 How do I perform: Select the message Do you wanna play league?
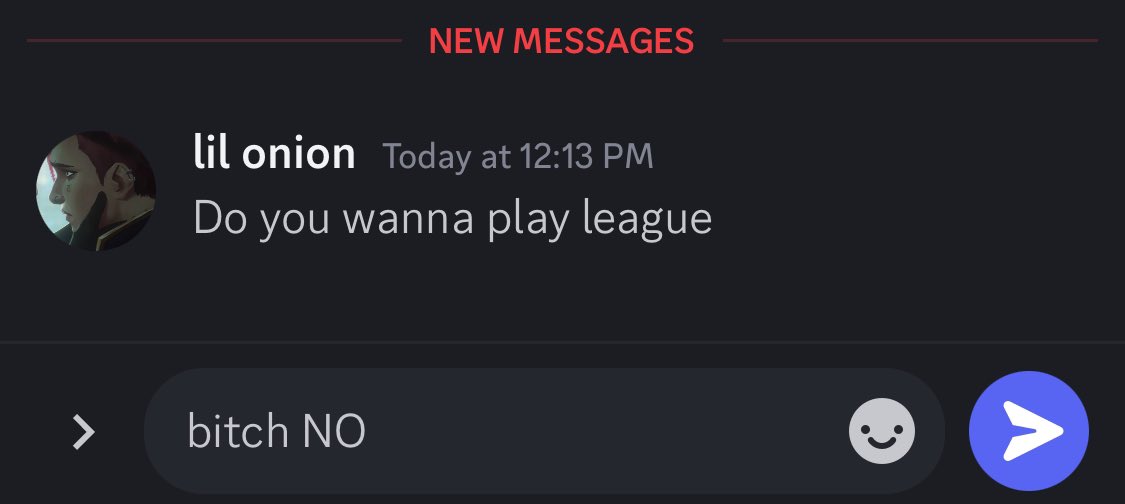point(453,219)
